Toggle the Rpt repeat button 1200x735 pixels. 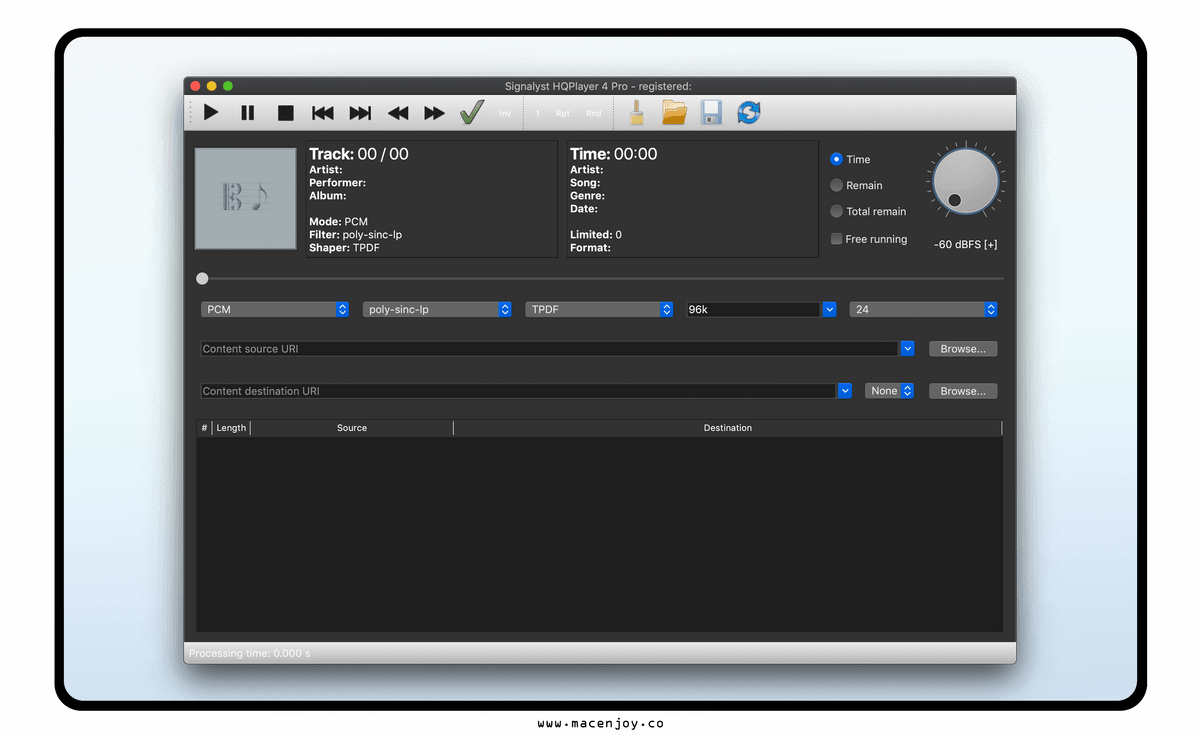point(563,114)
